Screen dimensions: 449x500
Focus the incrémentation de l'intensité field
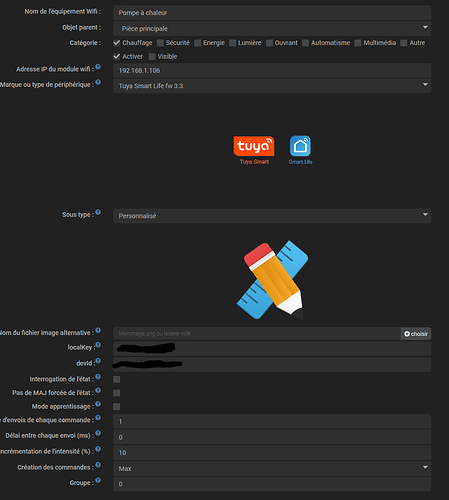coord(272,453)
